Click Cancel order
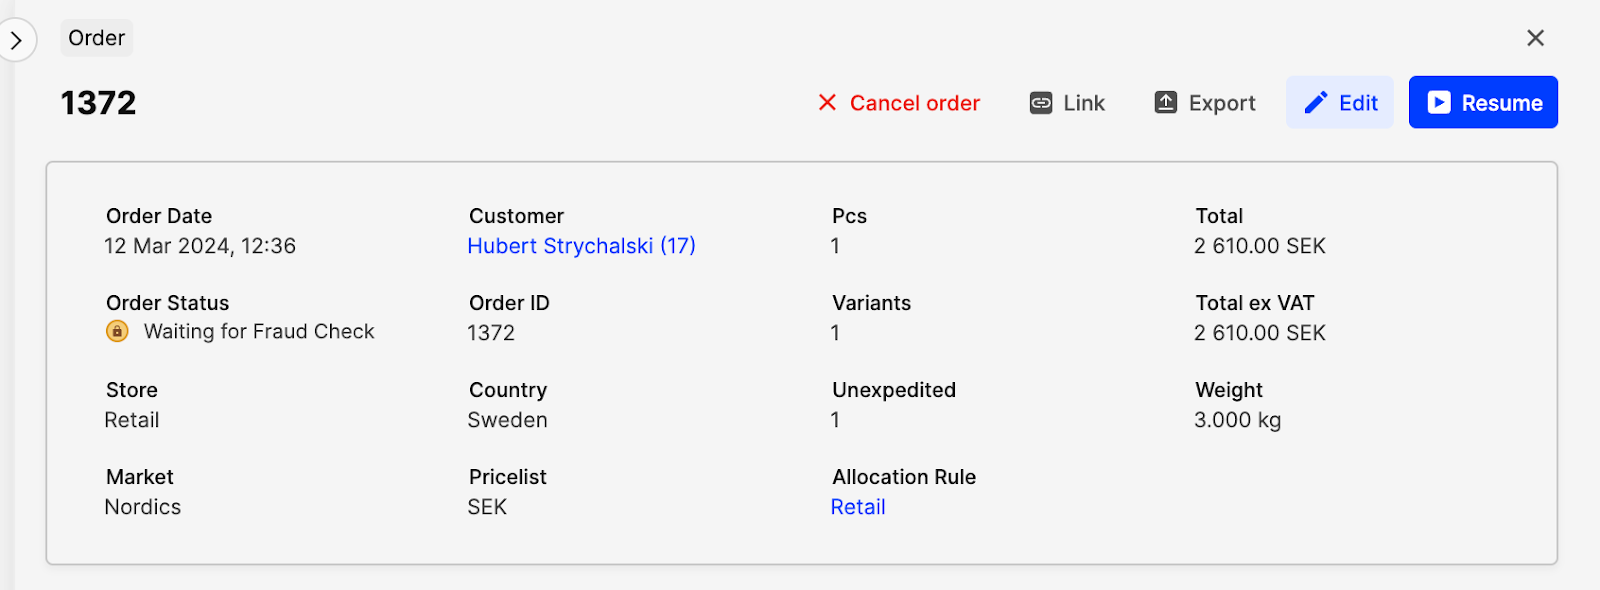1600x590 pixels. coord(914,102)
